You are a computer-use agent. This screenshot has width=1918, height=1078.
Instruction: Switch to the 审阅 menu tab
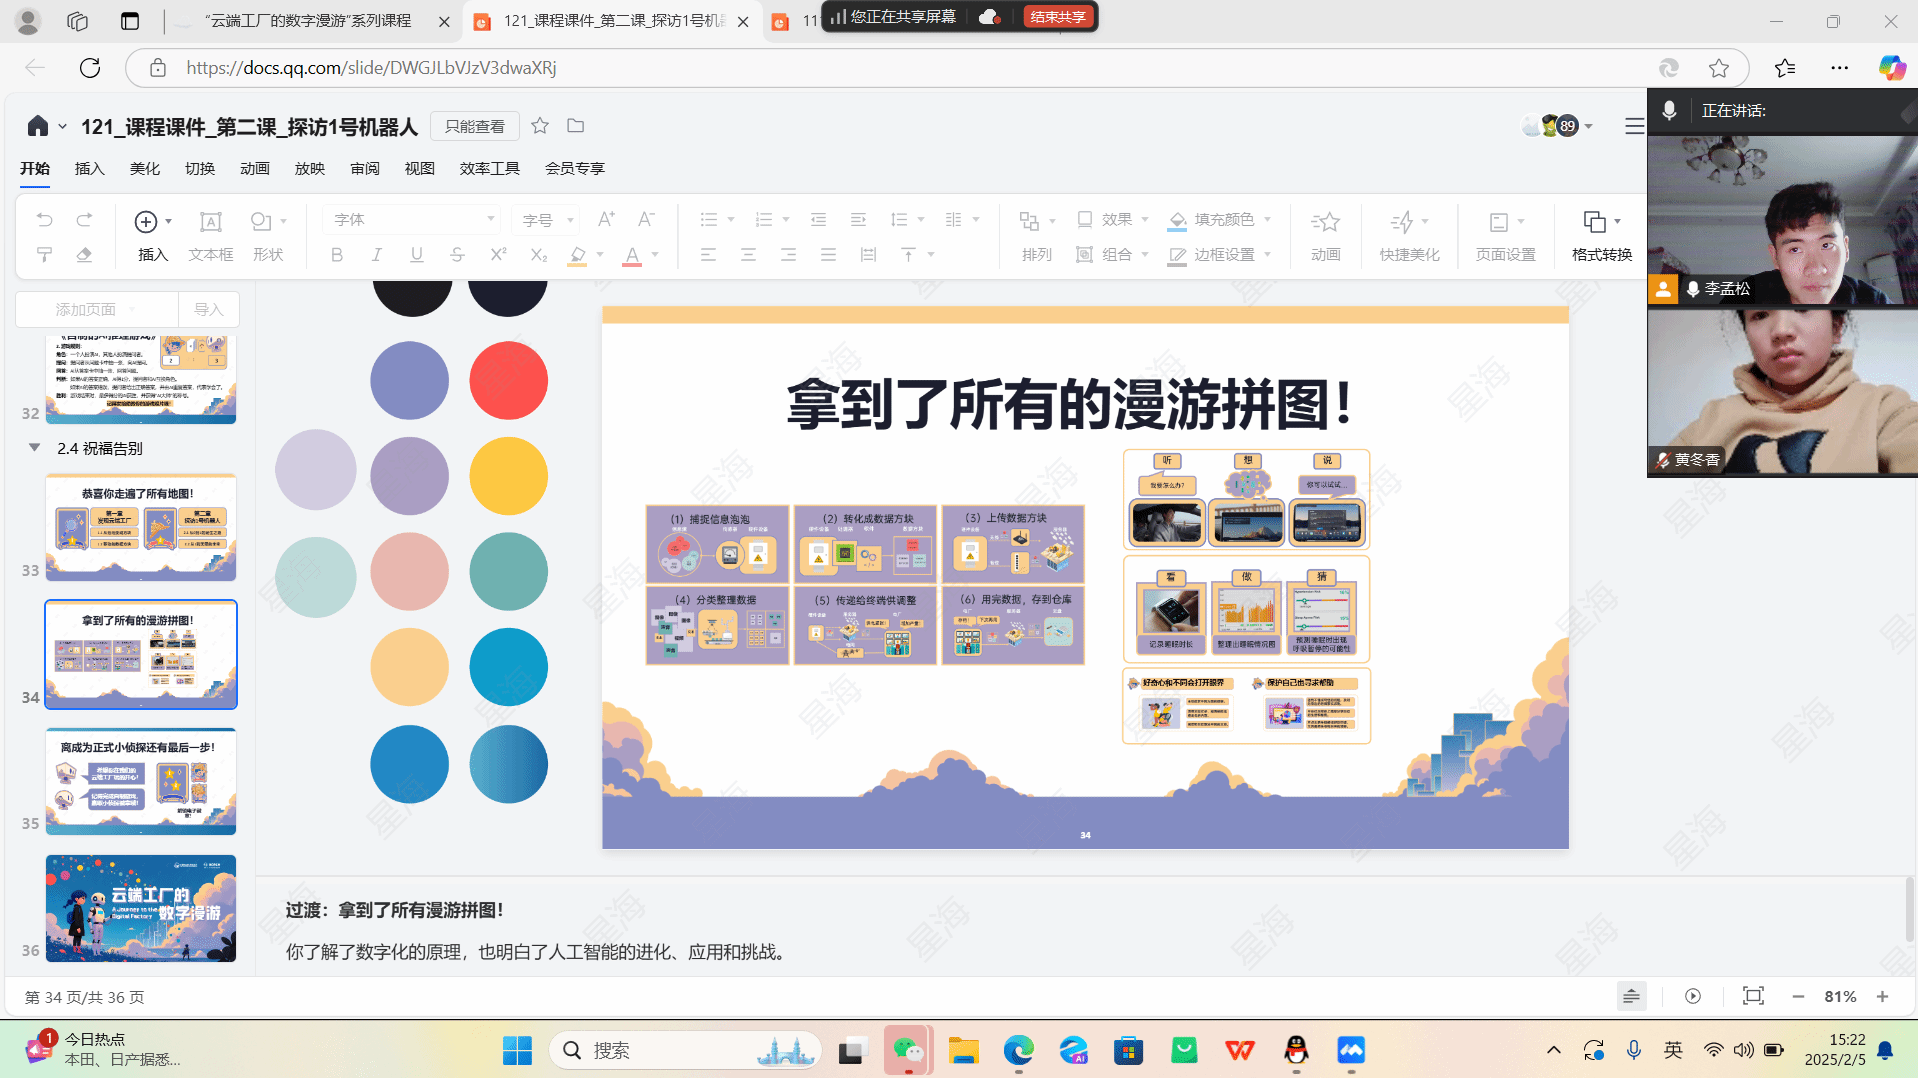pos(365,168)
